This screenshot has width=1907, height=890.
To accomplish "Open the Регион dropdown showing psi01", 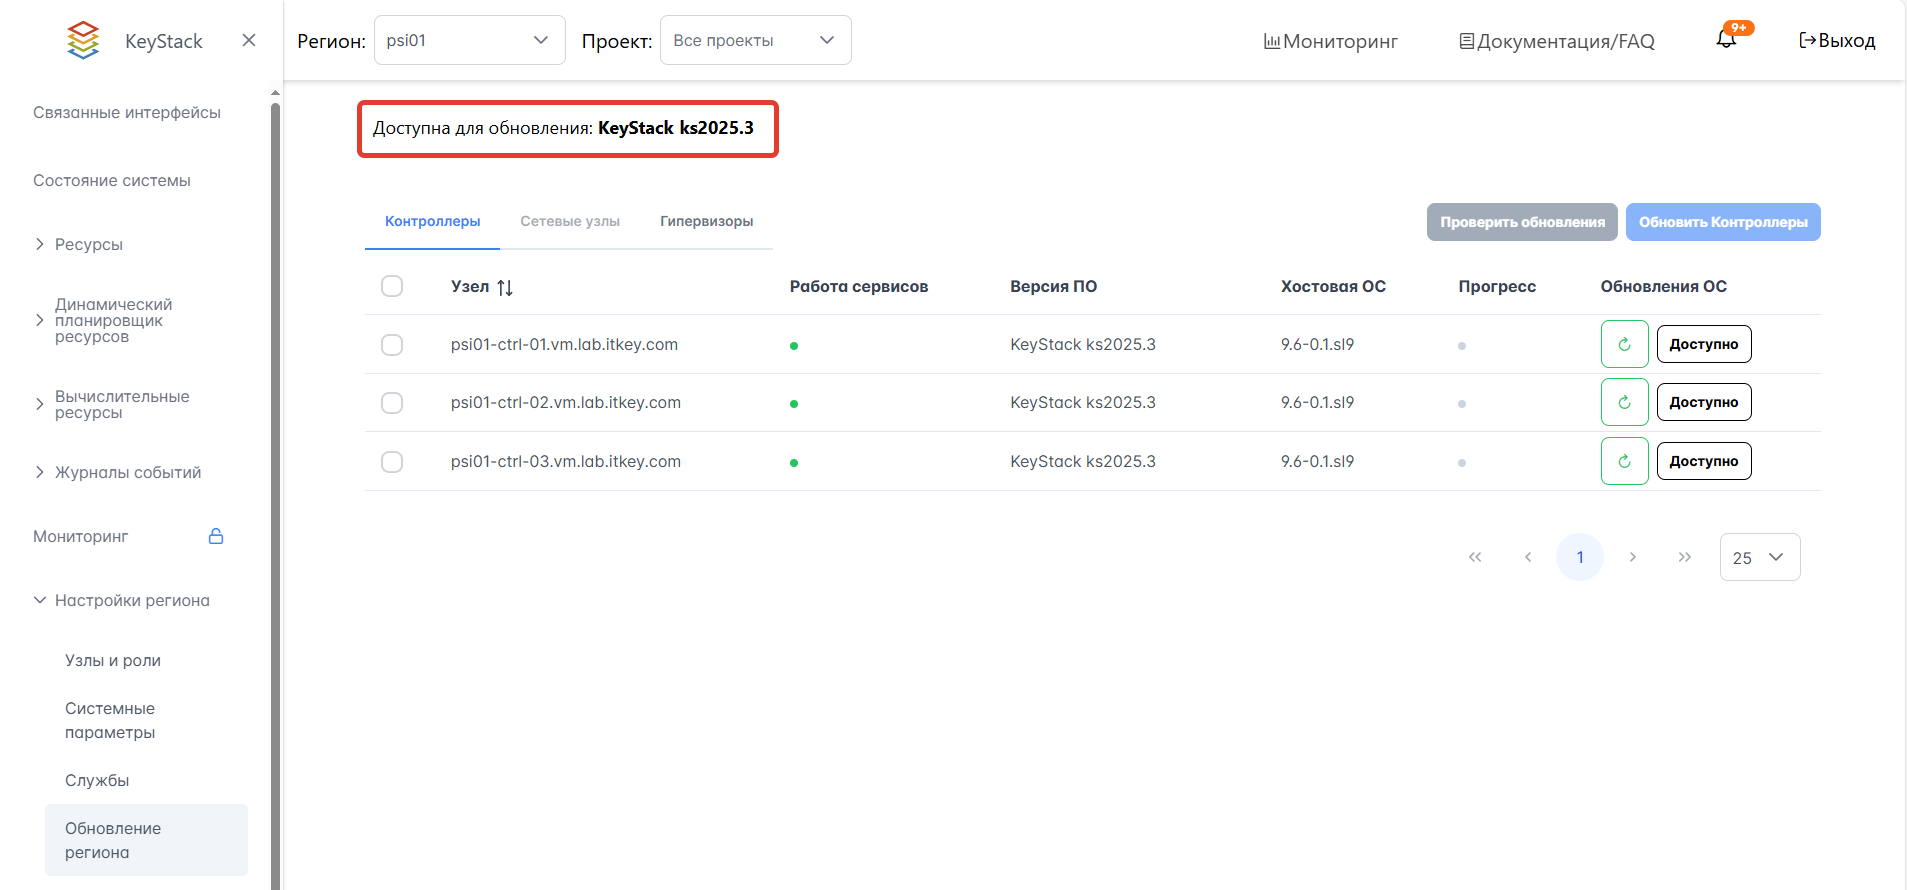I will [x=469, y=40].
